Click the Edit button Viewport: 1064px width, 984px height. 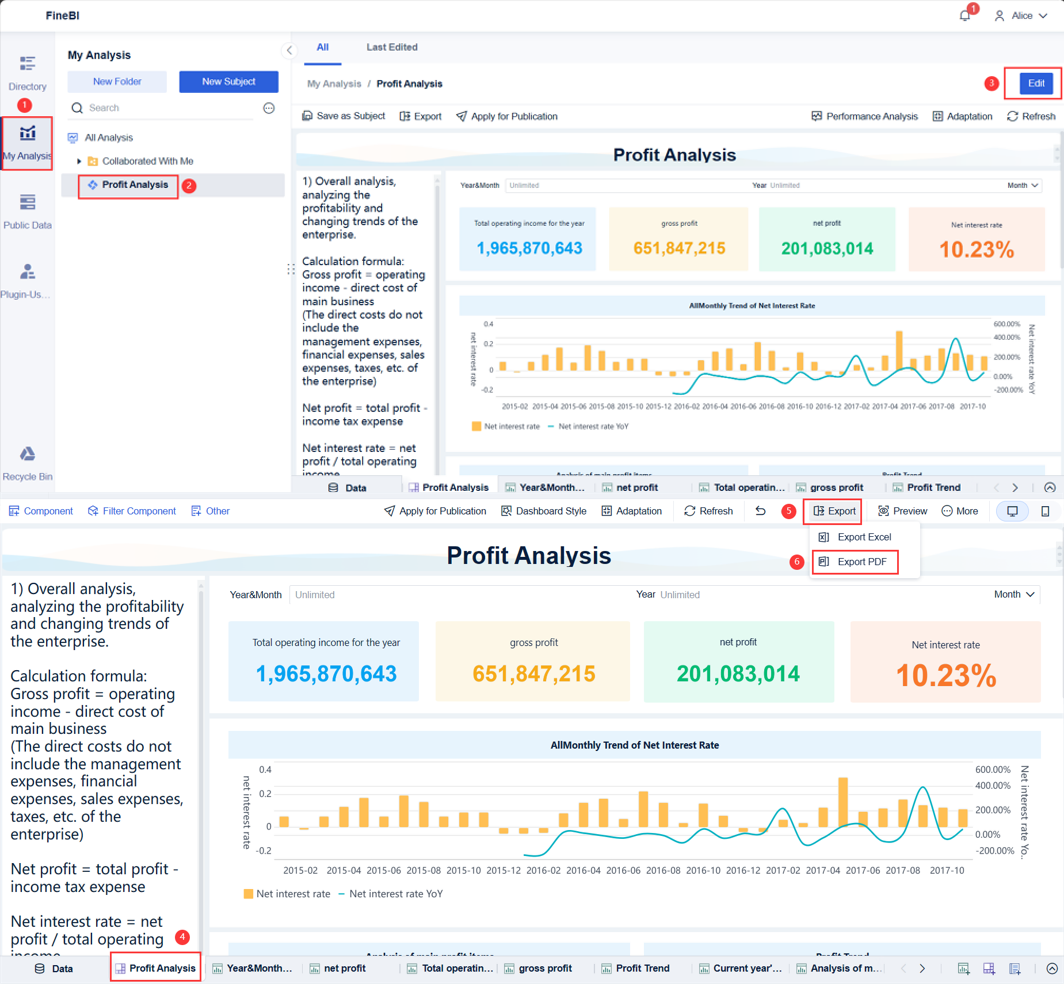pos(1035,84)
